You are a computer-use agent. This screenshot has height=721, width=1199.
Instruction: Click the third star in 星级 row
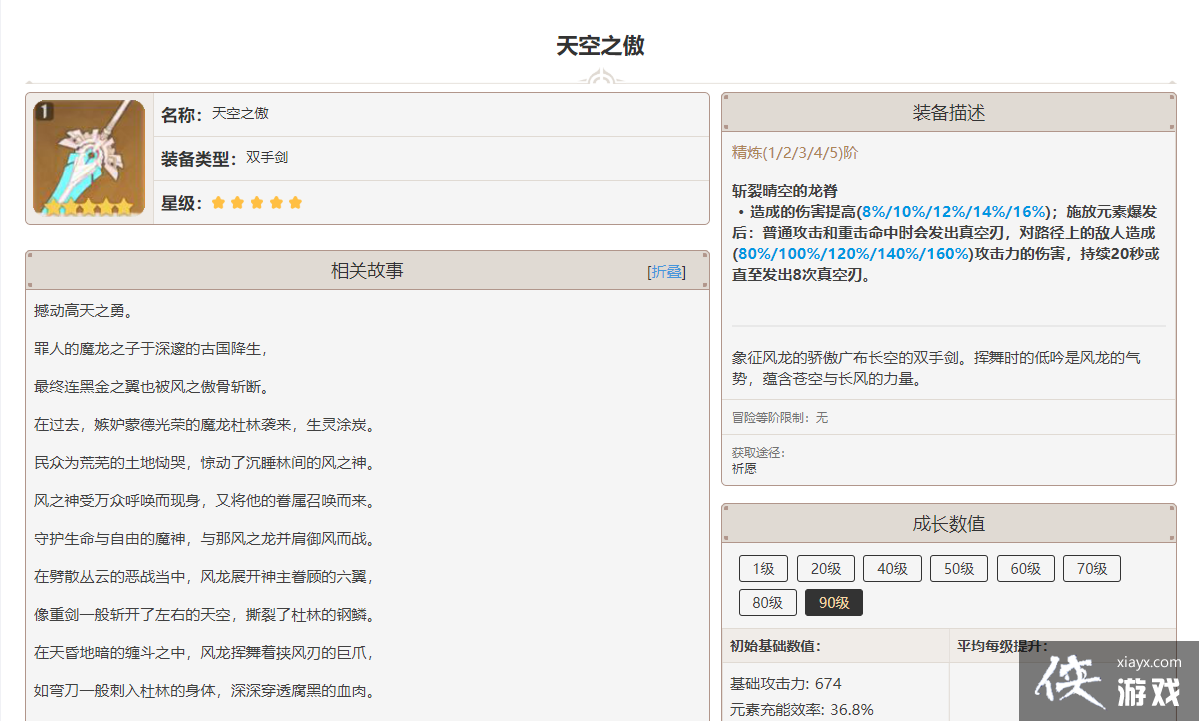click(257, 203)
